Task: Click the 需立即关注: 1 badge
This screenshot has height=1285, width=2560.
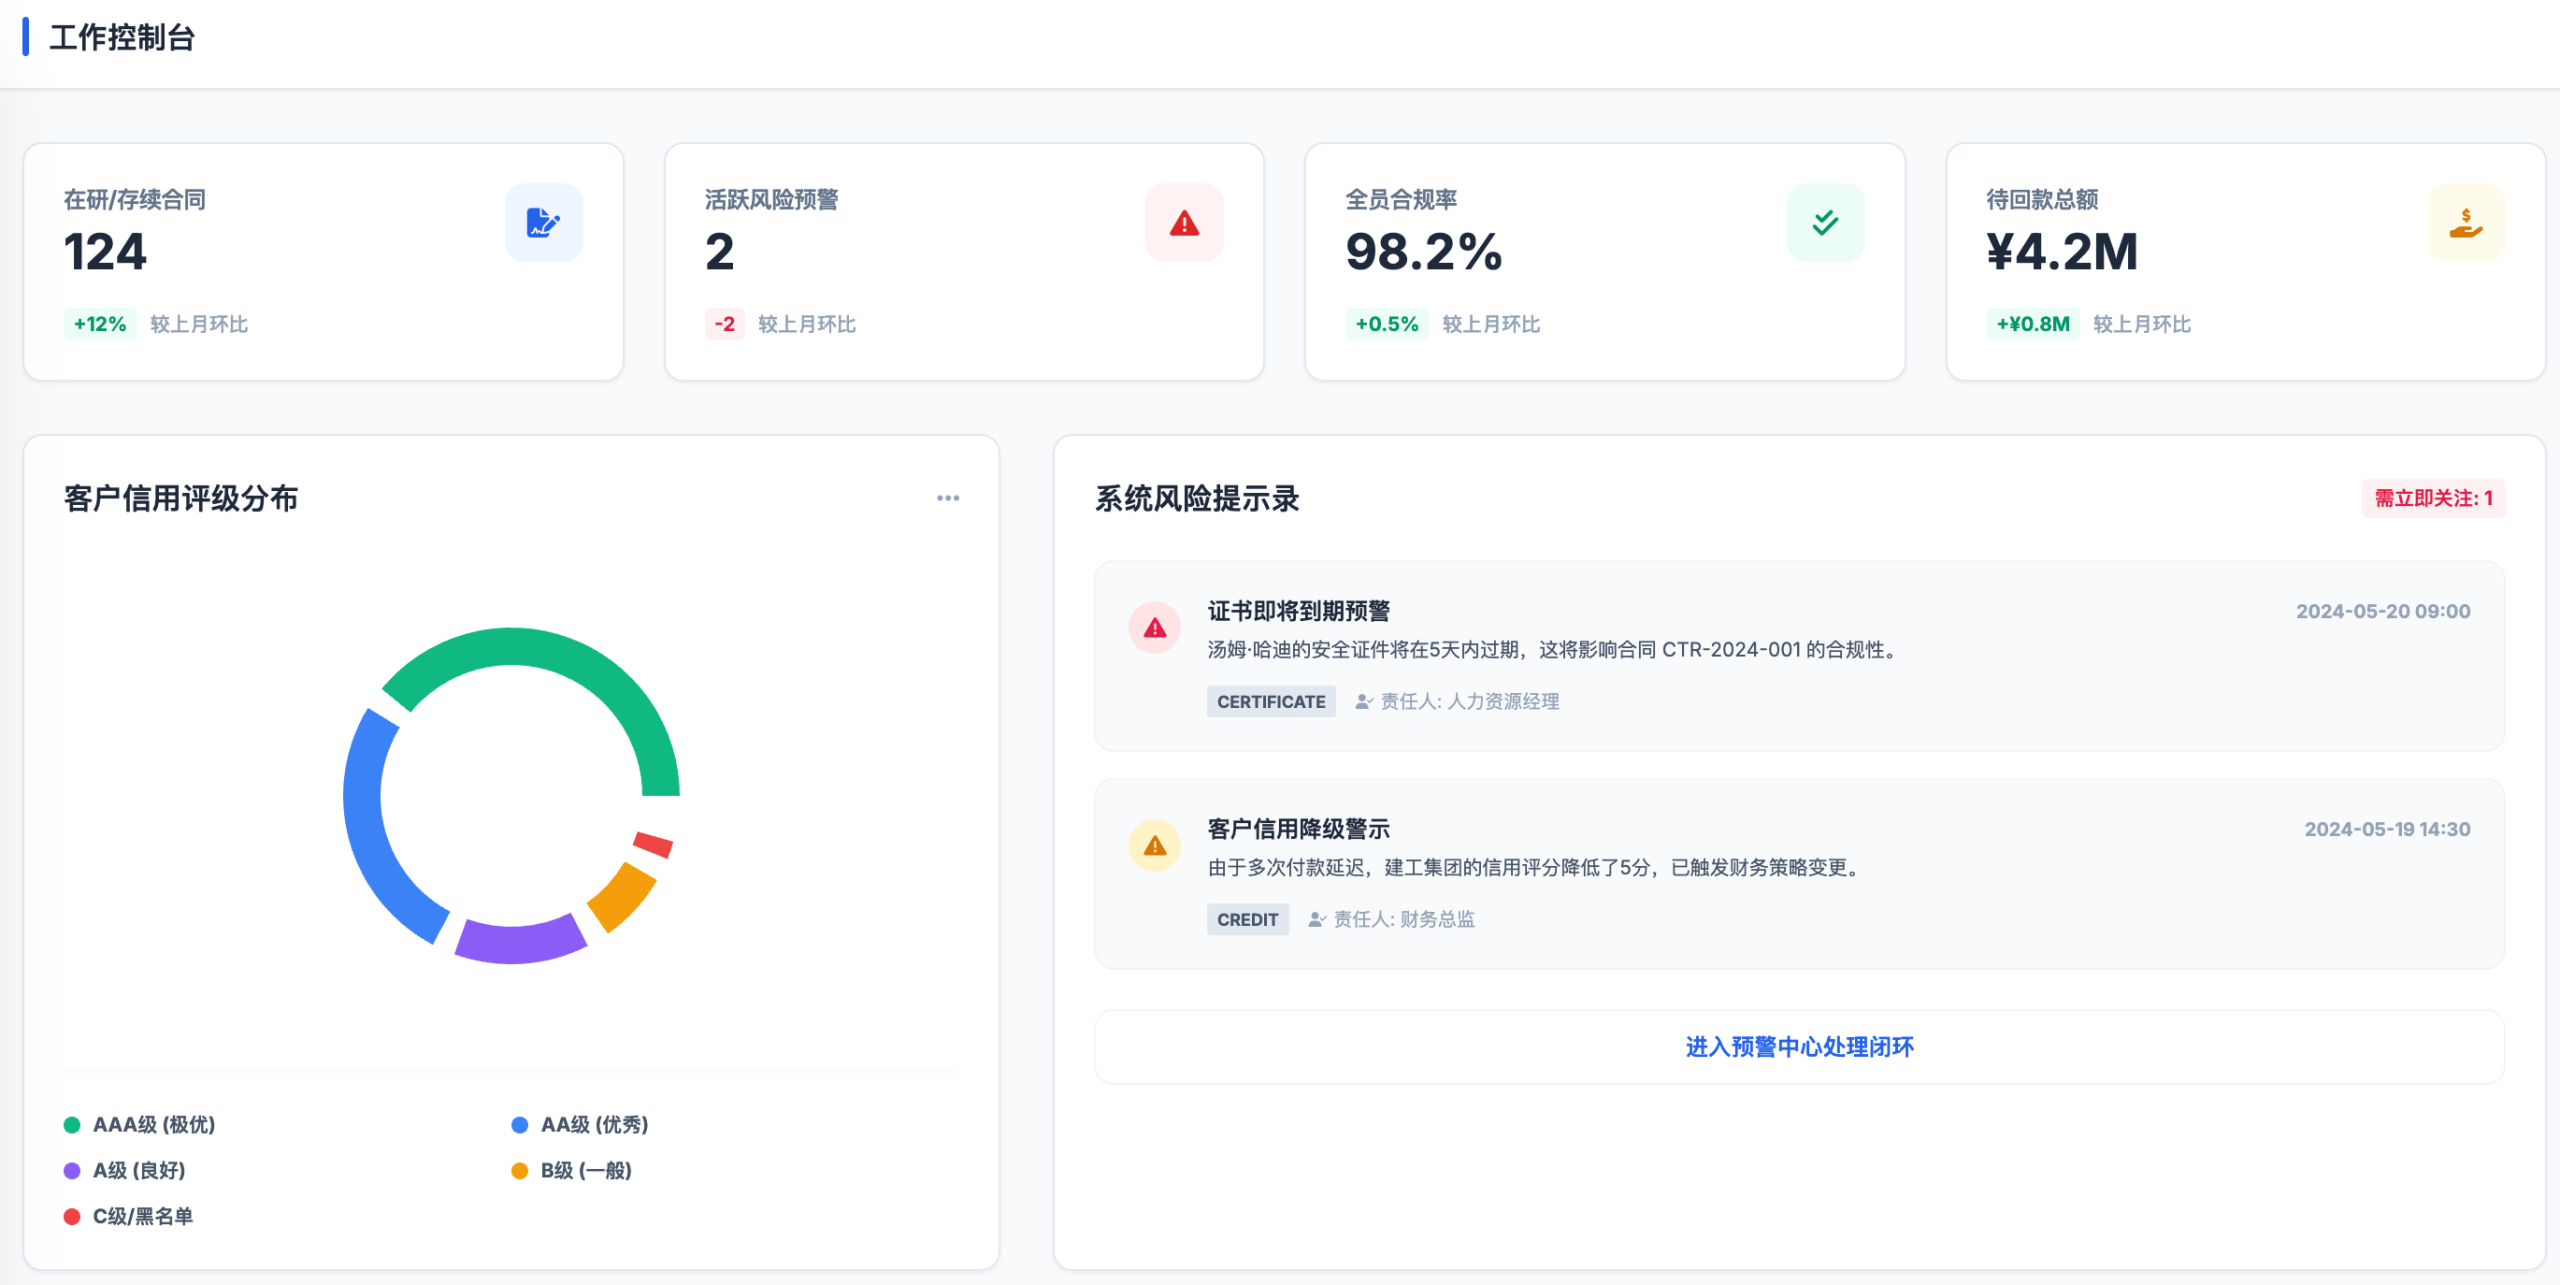Action: (x=2433, y=498)
